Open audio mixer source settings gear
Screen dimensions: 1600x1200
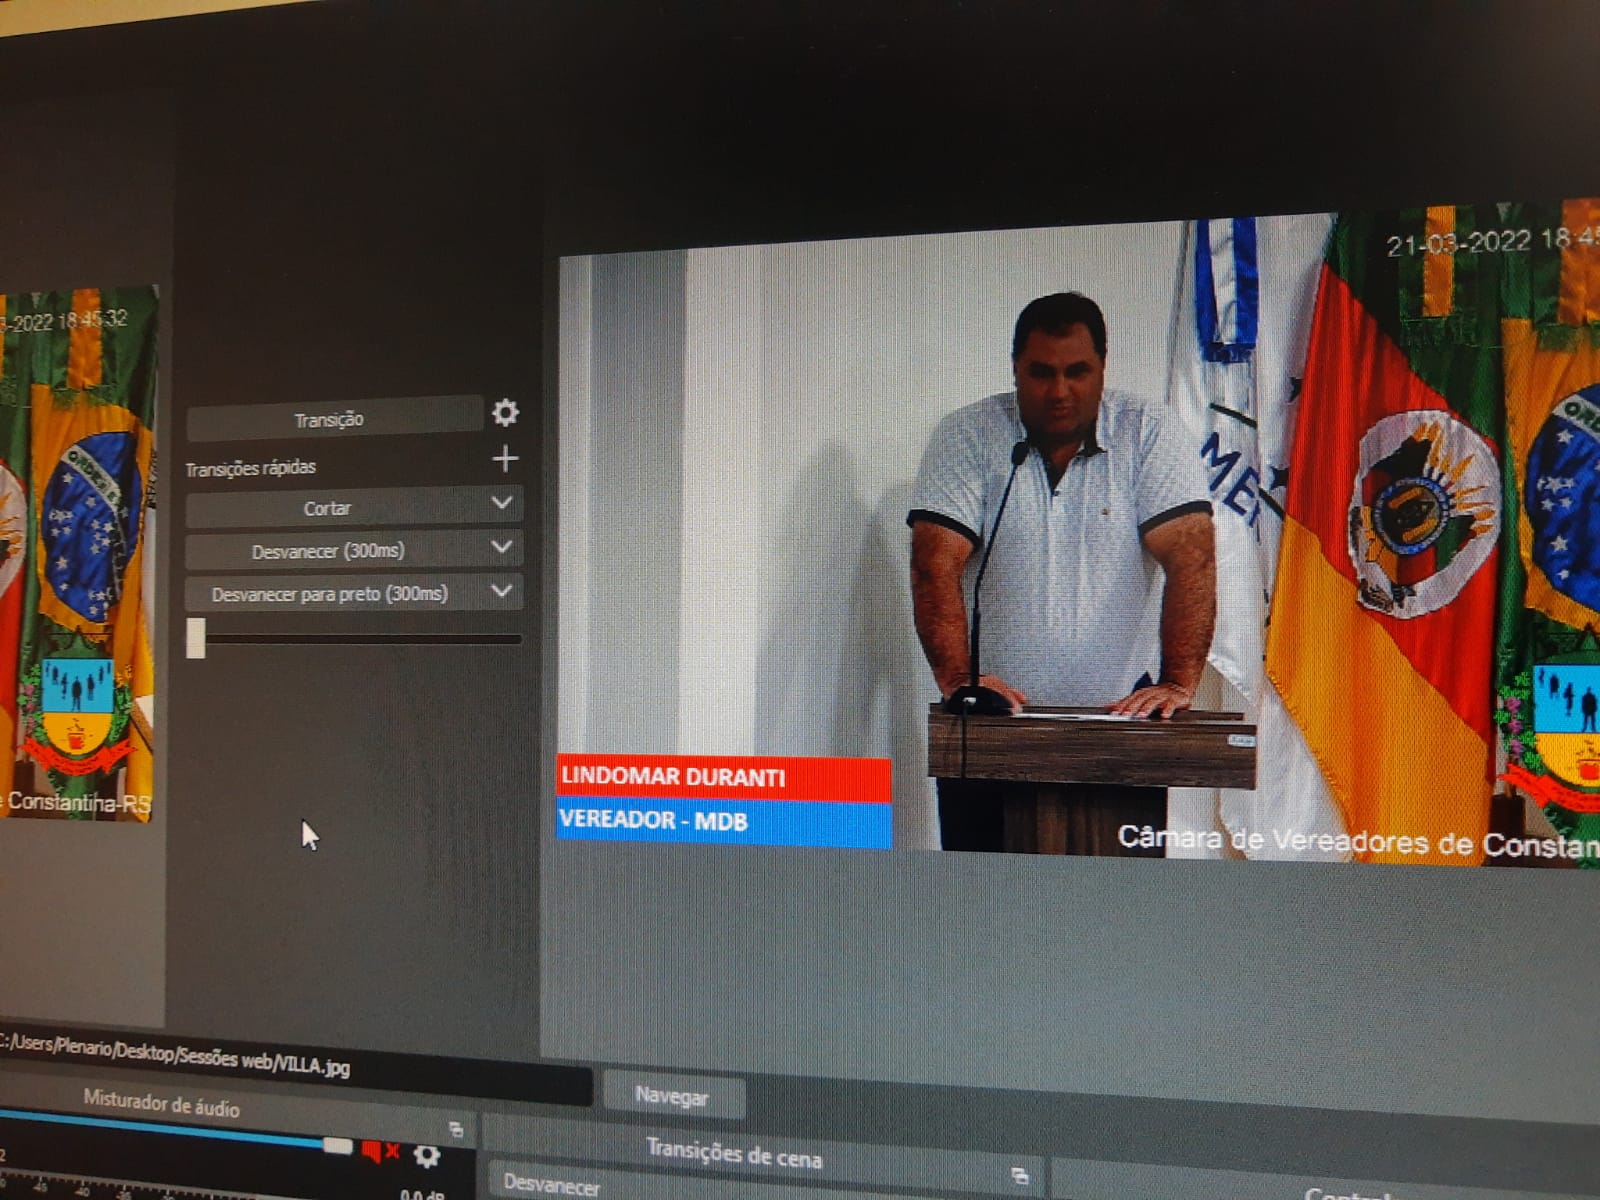coord(427,1156)
